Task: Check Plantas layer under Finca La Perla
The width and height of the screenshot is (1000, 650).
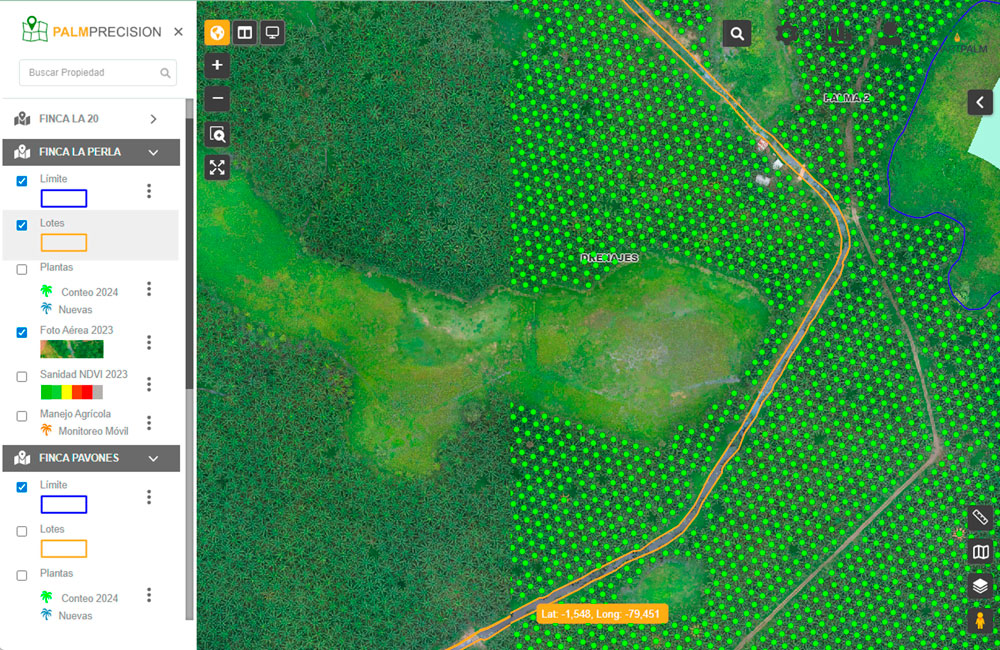Action: [x=22, y=269]
